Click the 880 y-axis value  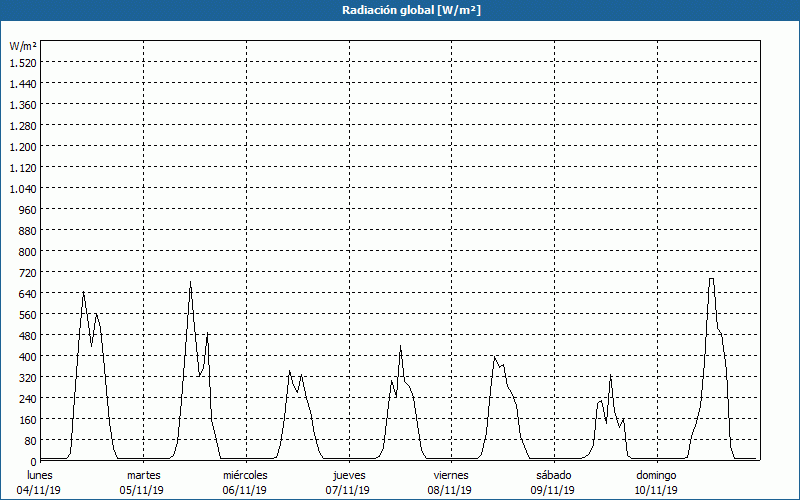[29, 231]
